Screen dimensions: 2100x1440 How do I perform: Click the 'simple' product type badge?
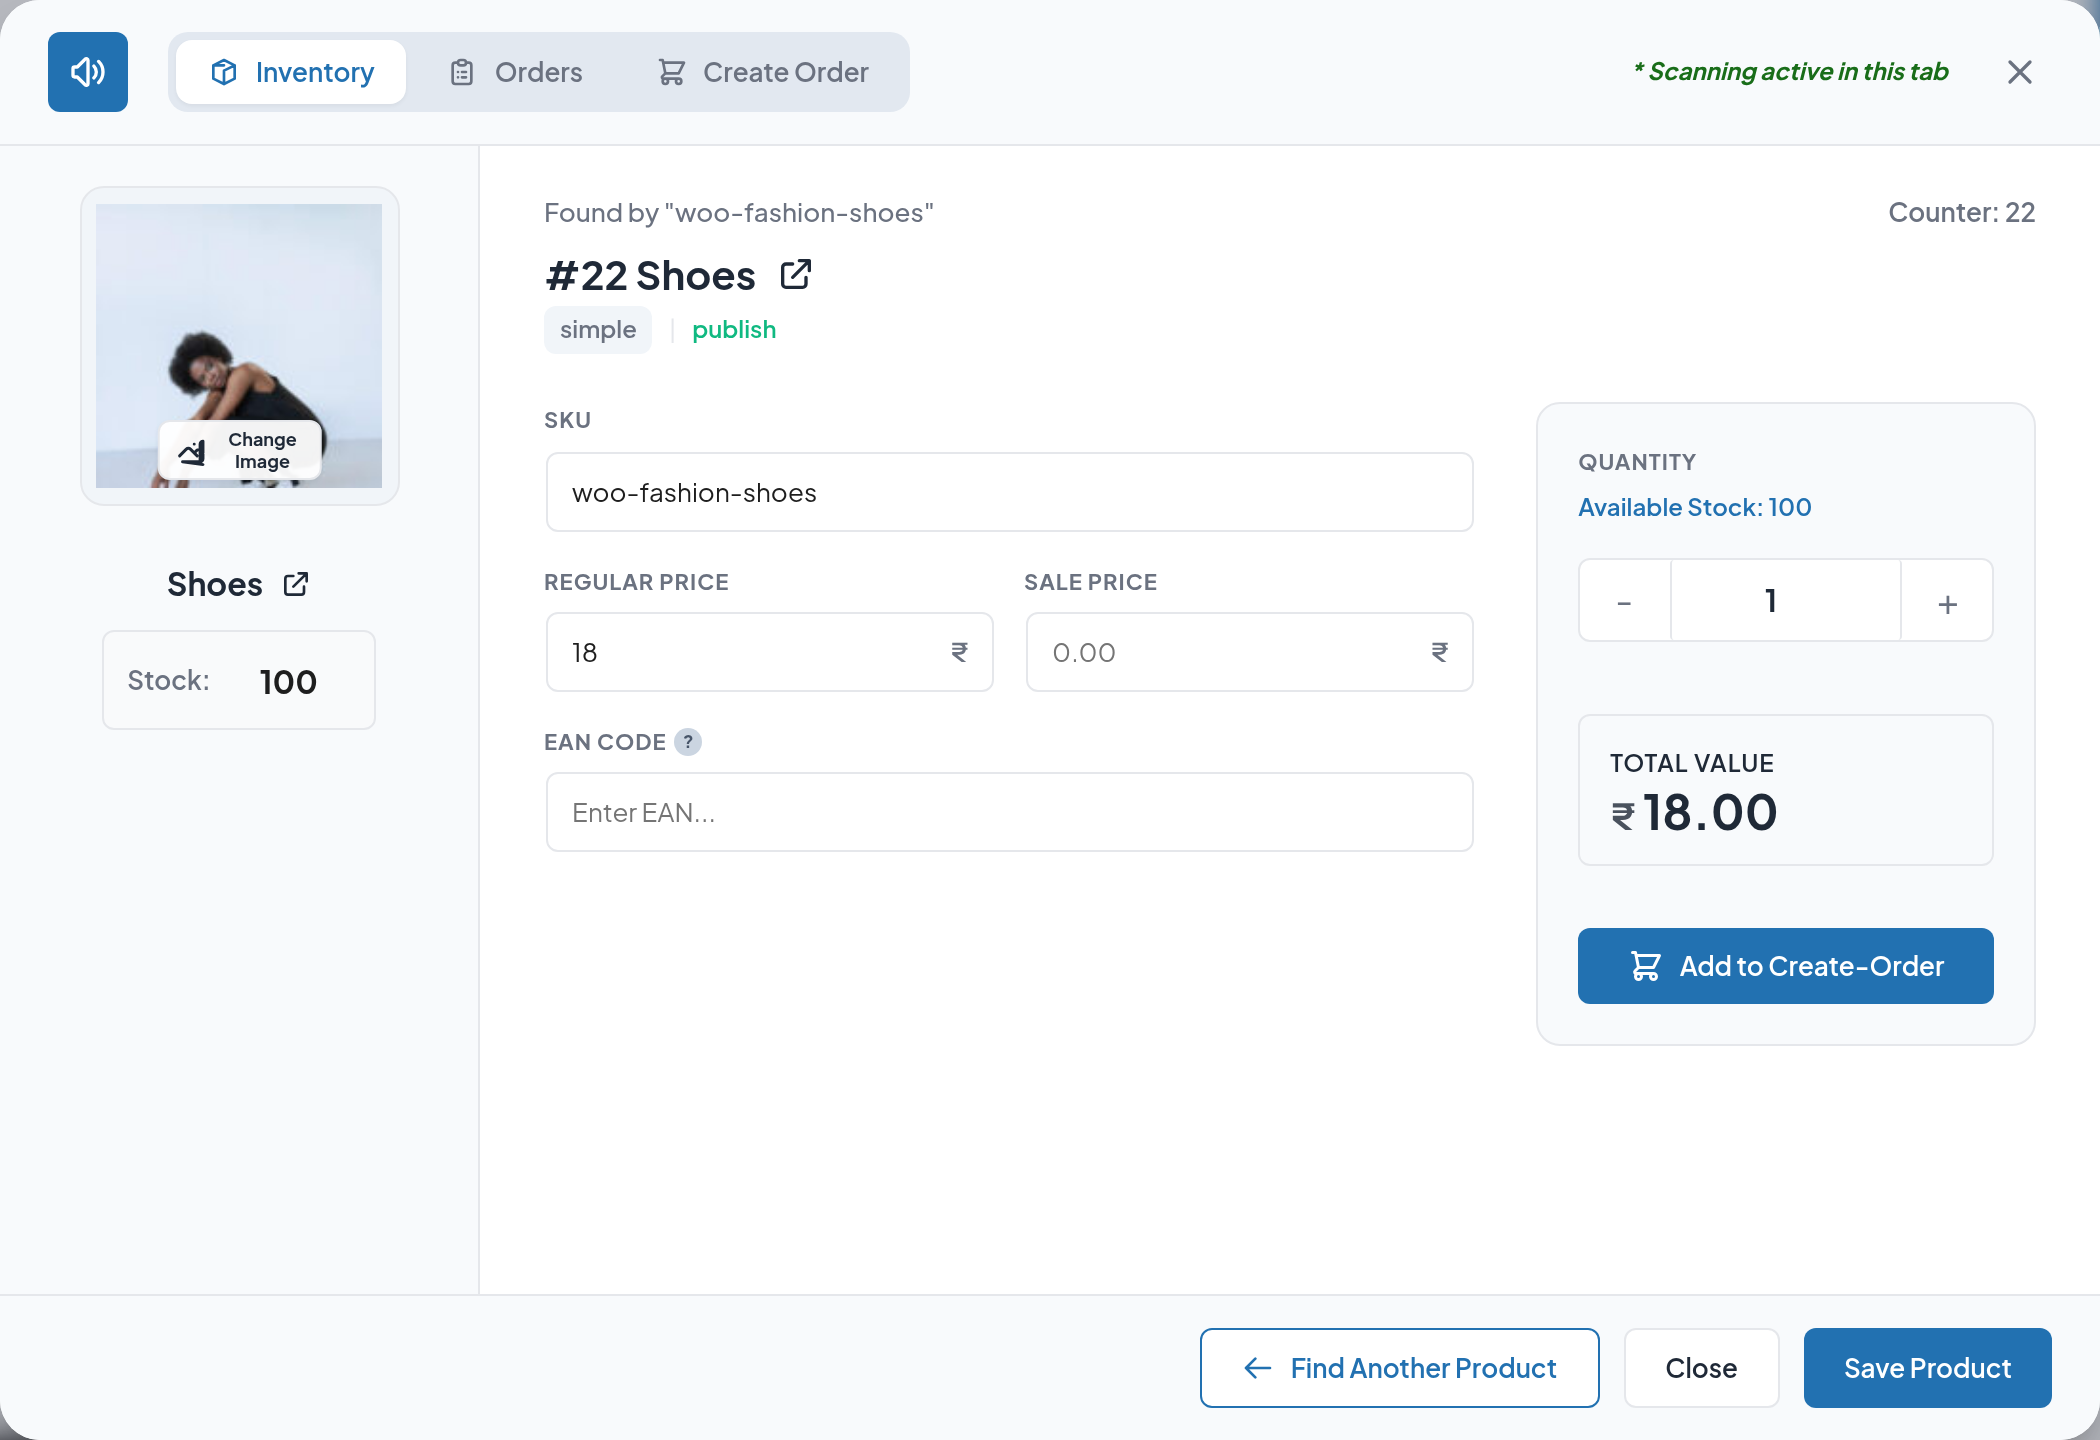click(x=598, y=330)
